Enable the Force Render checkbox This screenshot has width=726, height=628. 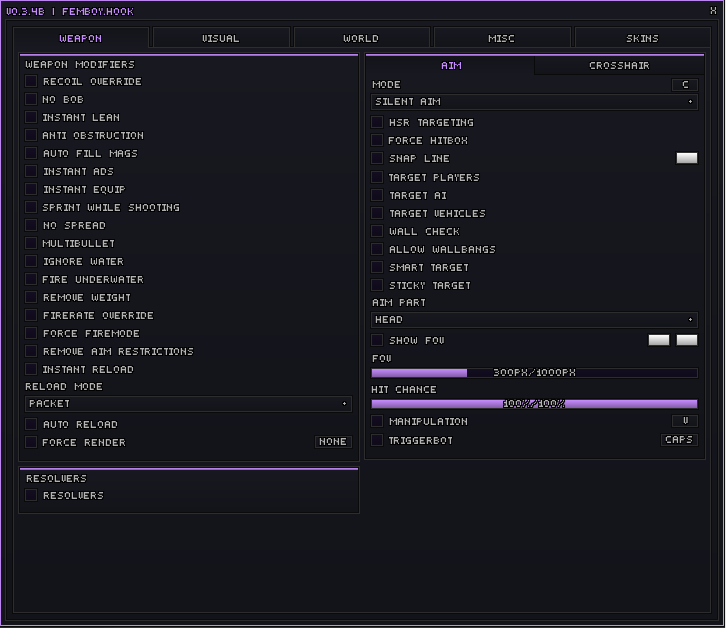coord(31,442)
